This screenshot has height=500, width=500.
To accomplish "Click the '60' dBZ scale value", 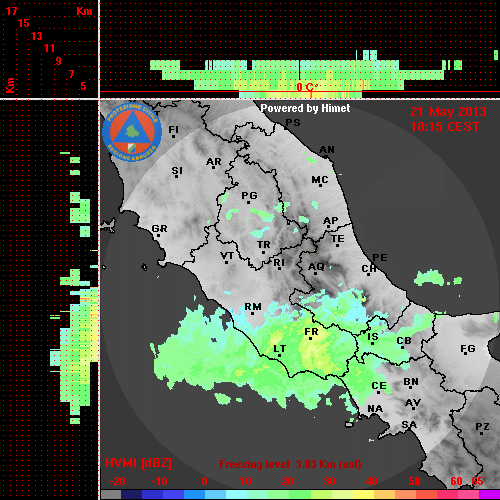I will point(456,481).
